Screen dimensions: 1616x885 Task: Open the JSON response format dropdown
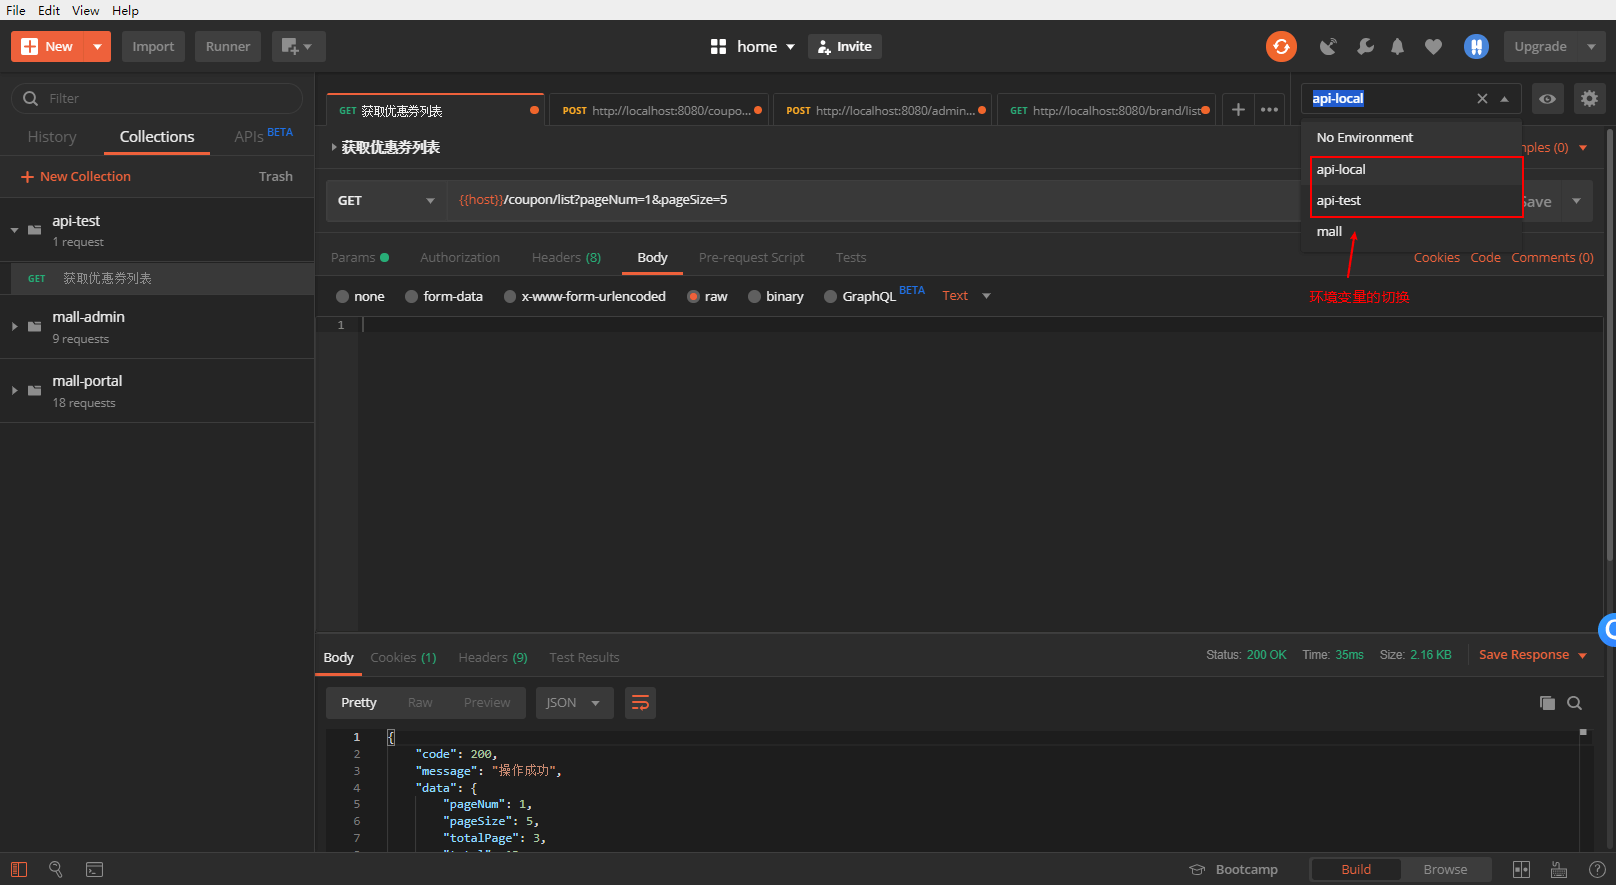tap(574, 703)
